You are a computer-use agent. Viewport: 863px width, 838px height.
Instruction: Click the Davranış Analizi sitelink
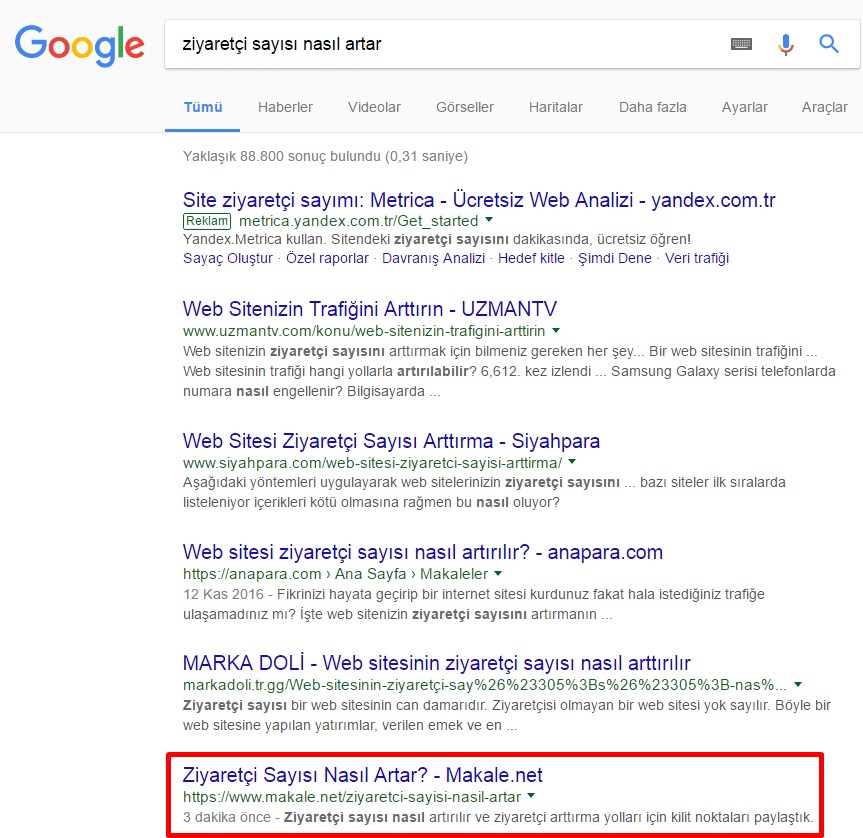(434, 258)
